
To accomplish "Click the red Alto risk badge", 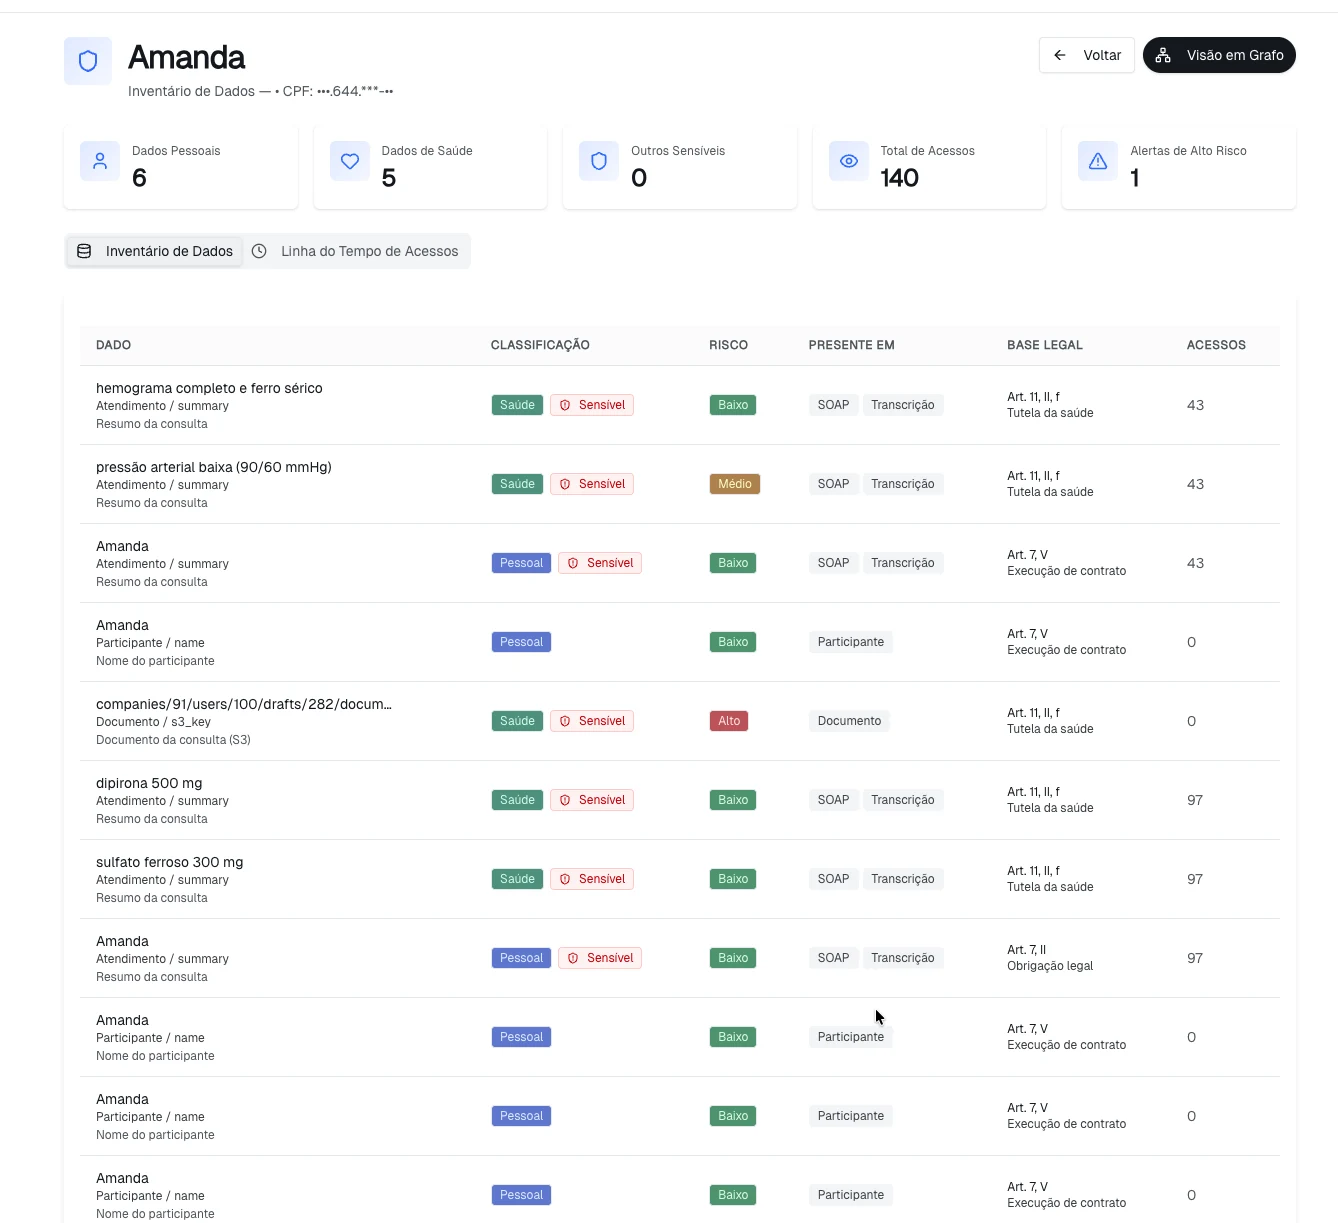I will 729,721.
